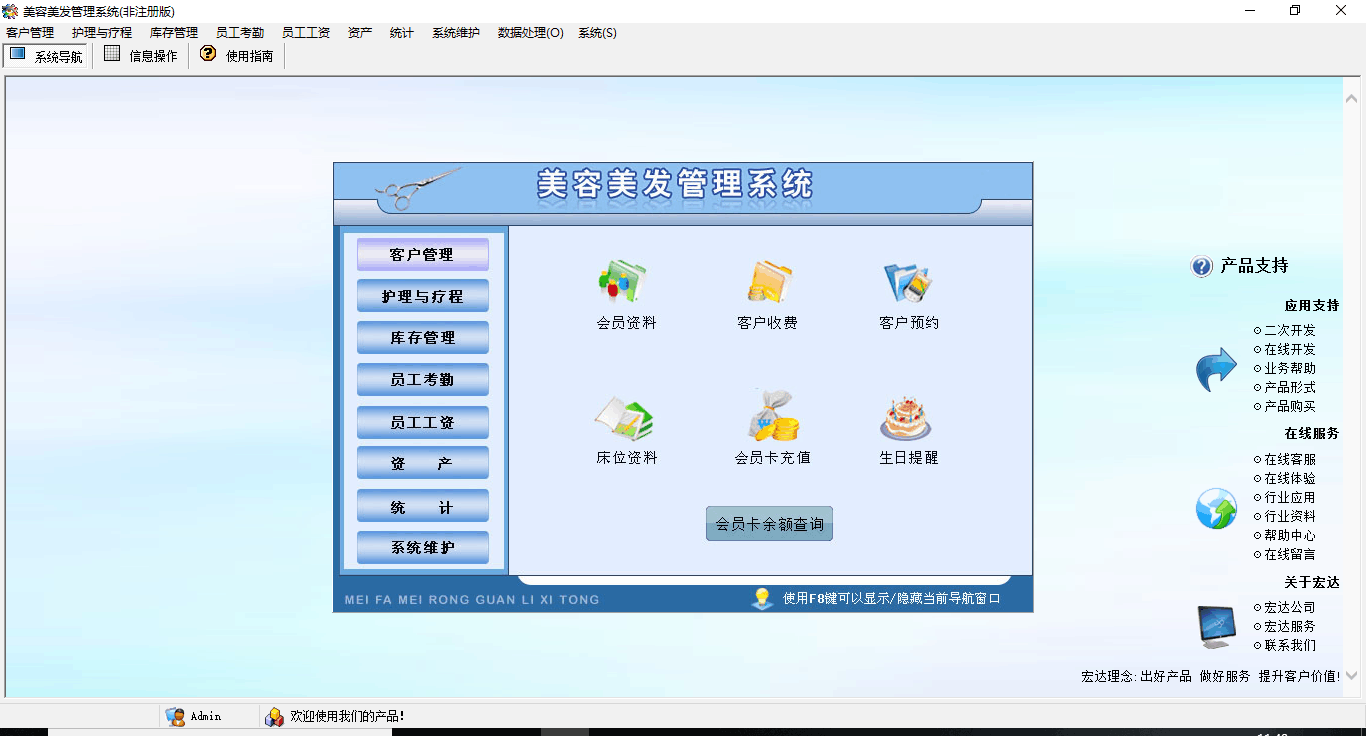Open the 产品购买 link
Image resolution: width=1366 pixels, height=736 pixels.
click(1290, 406)
